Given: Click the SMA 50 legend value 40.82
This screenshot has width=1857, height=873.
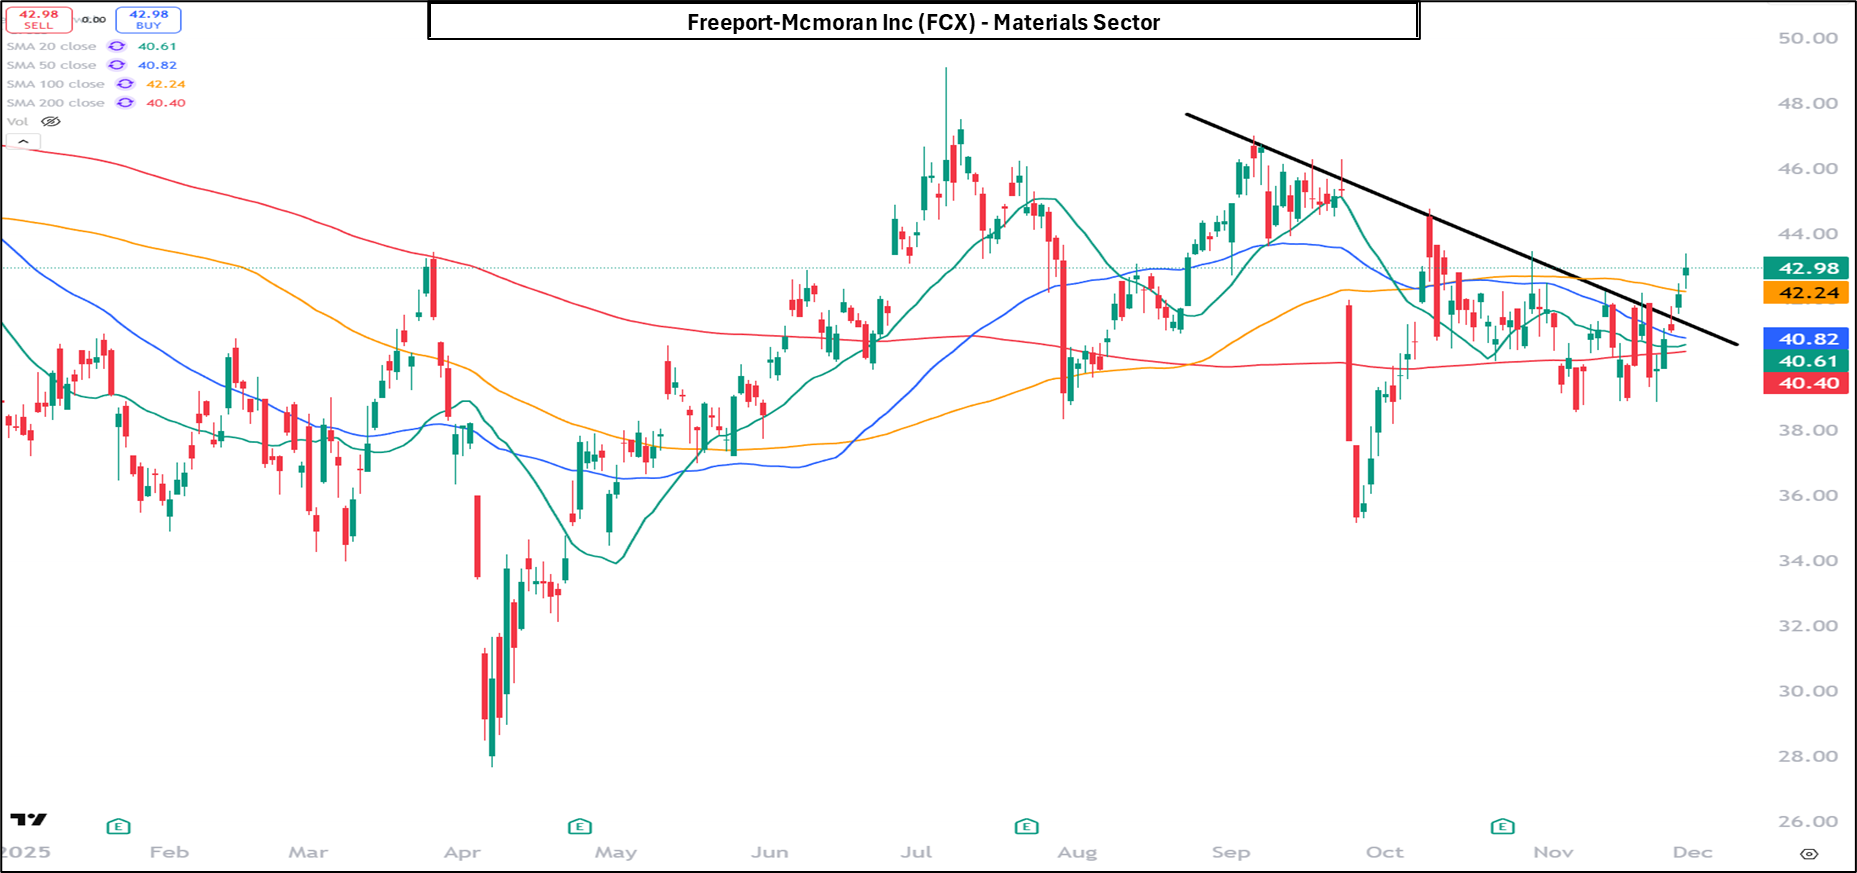Looking at the screenshot, I should point(157,65).
